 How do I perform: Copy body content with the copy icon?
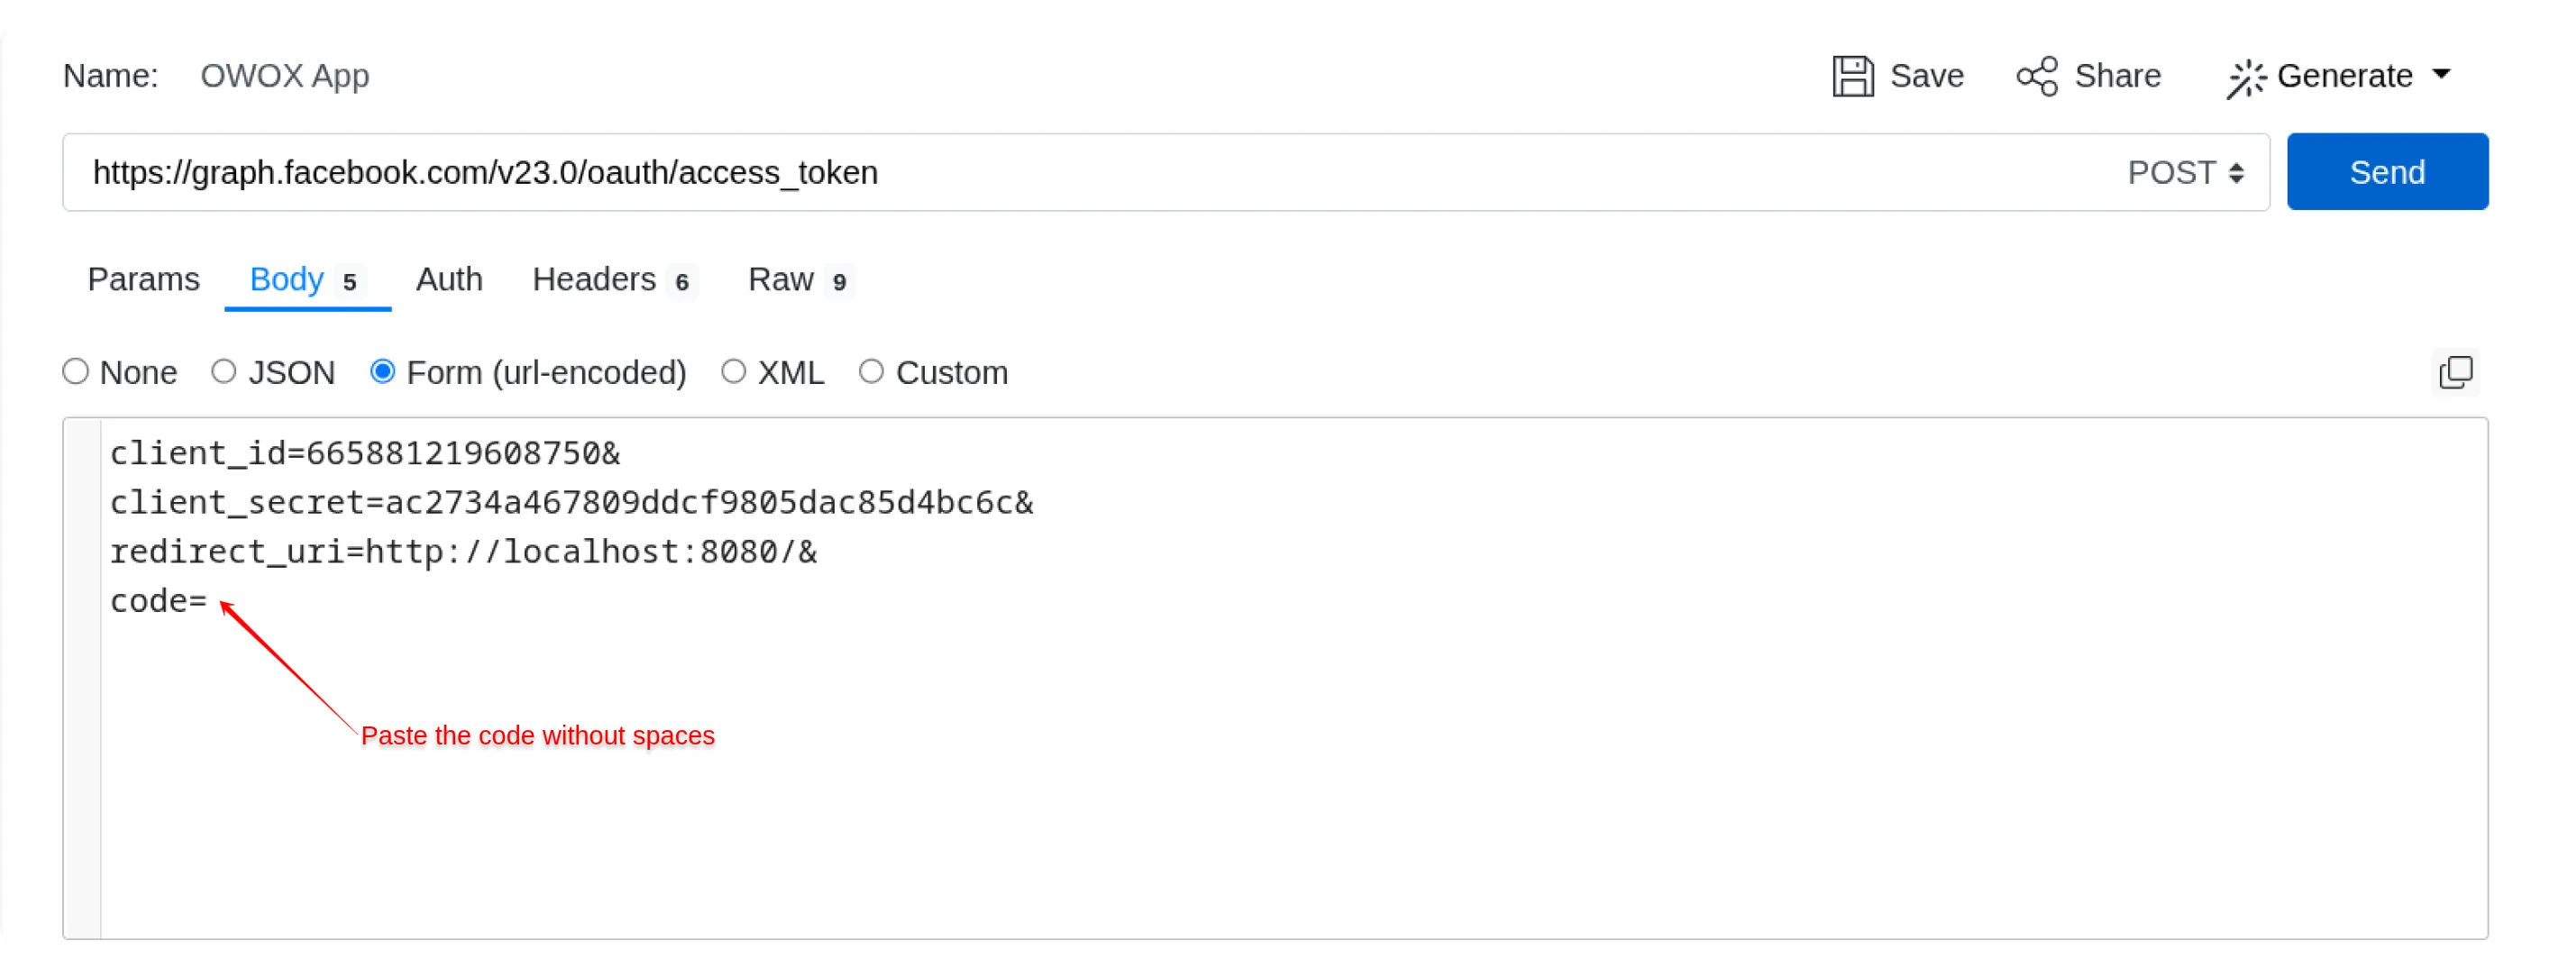[2455, 372]
